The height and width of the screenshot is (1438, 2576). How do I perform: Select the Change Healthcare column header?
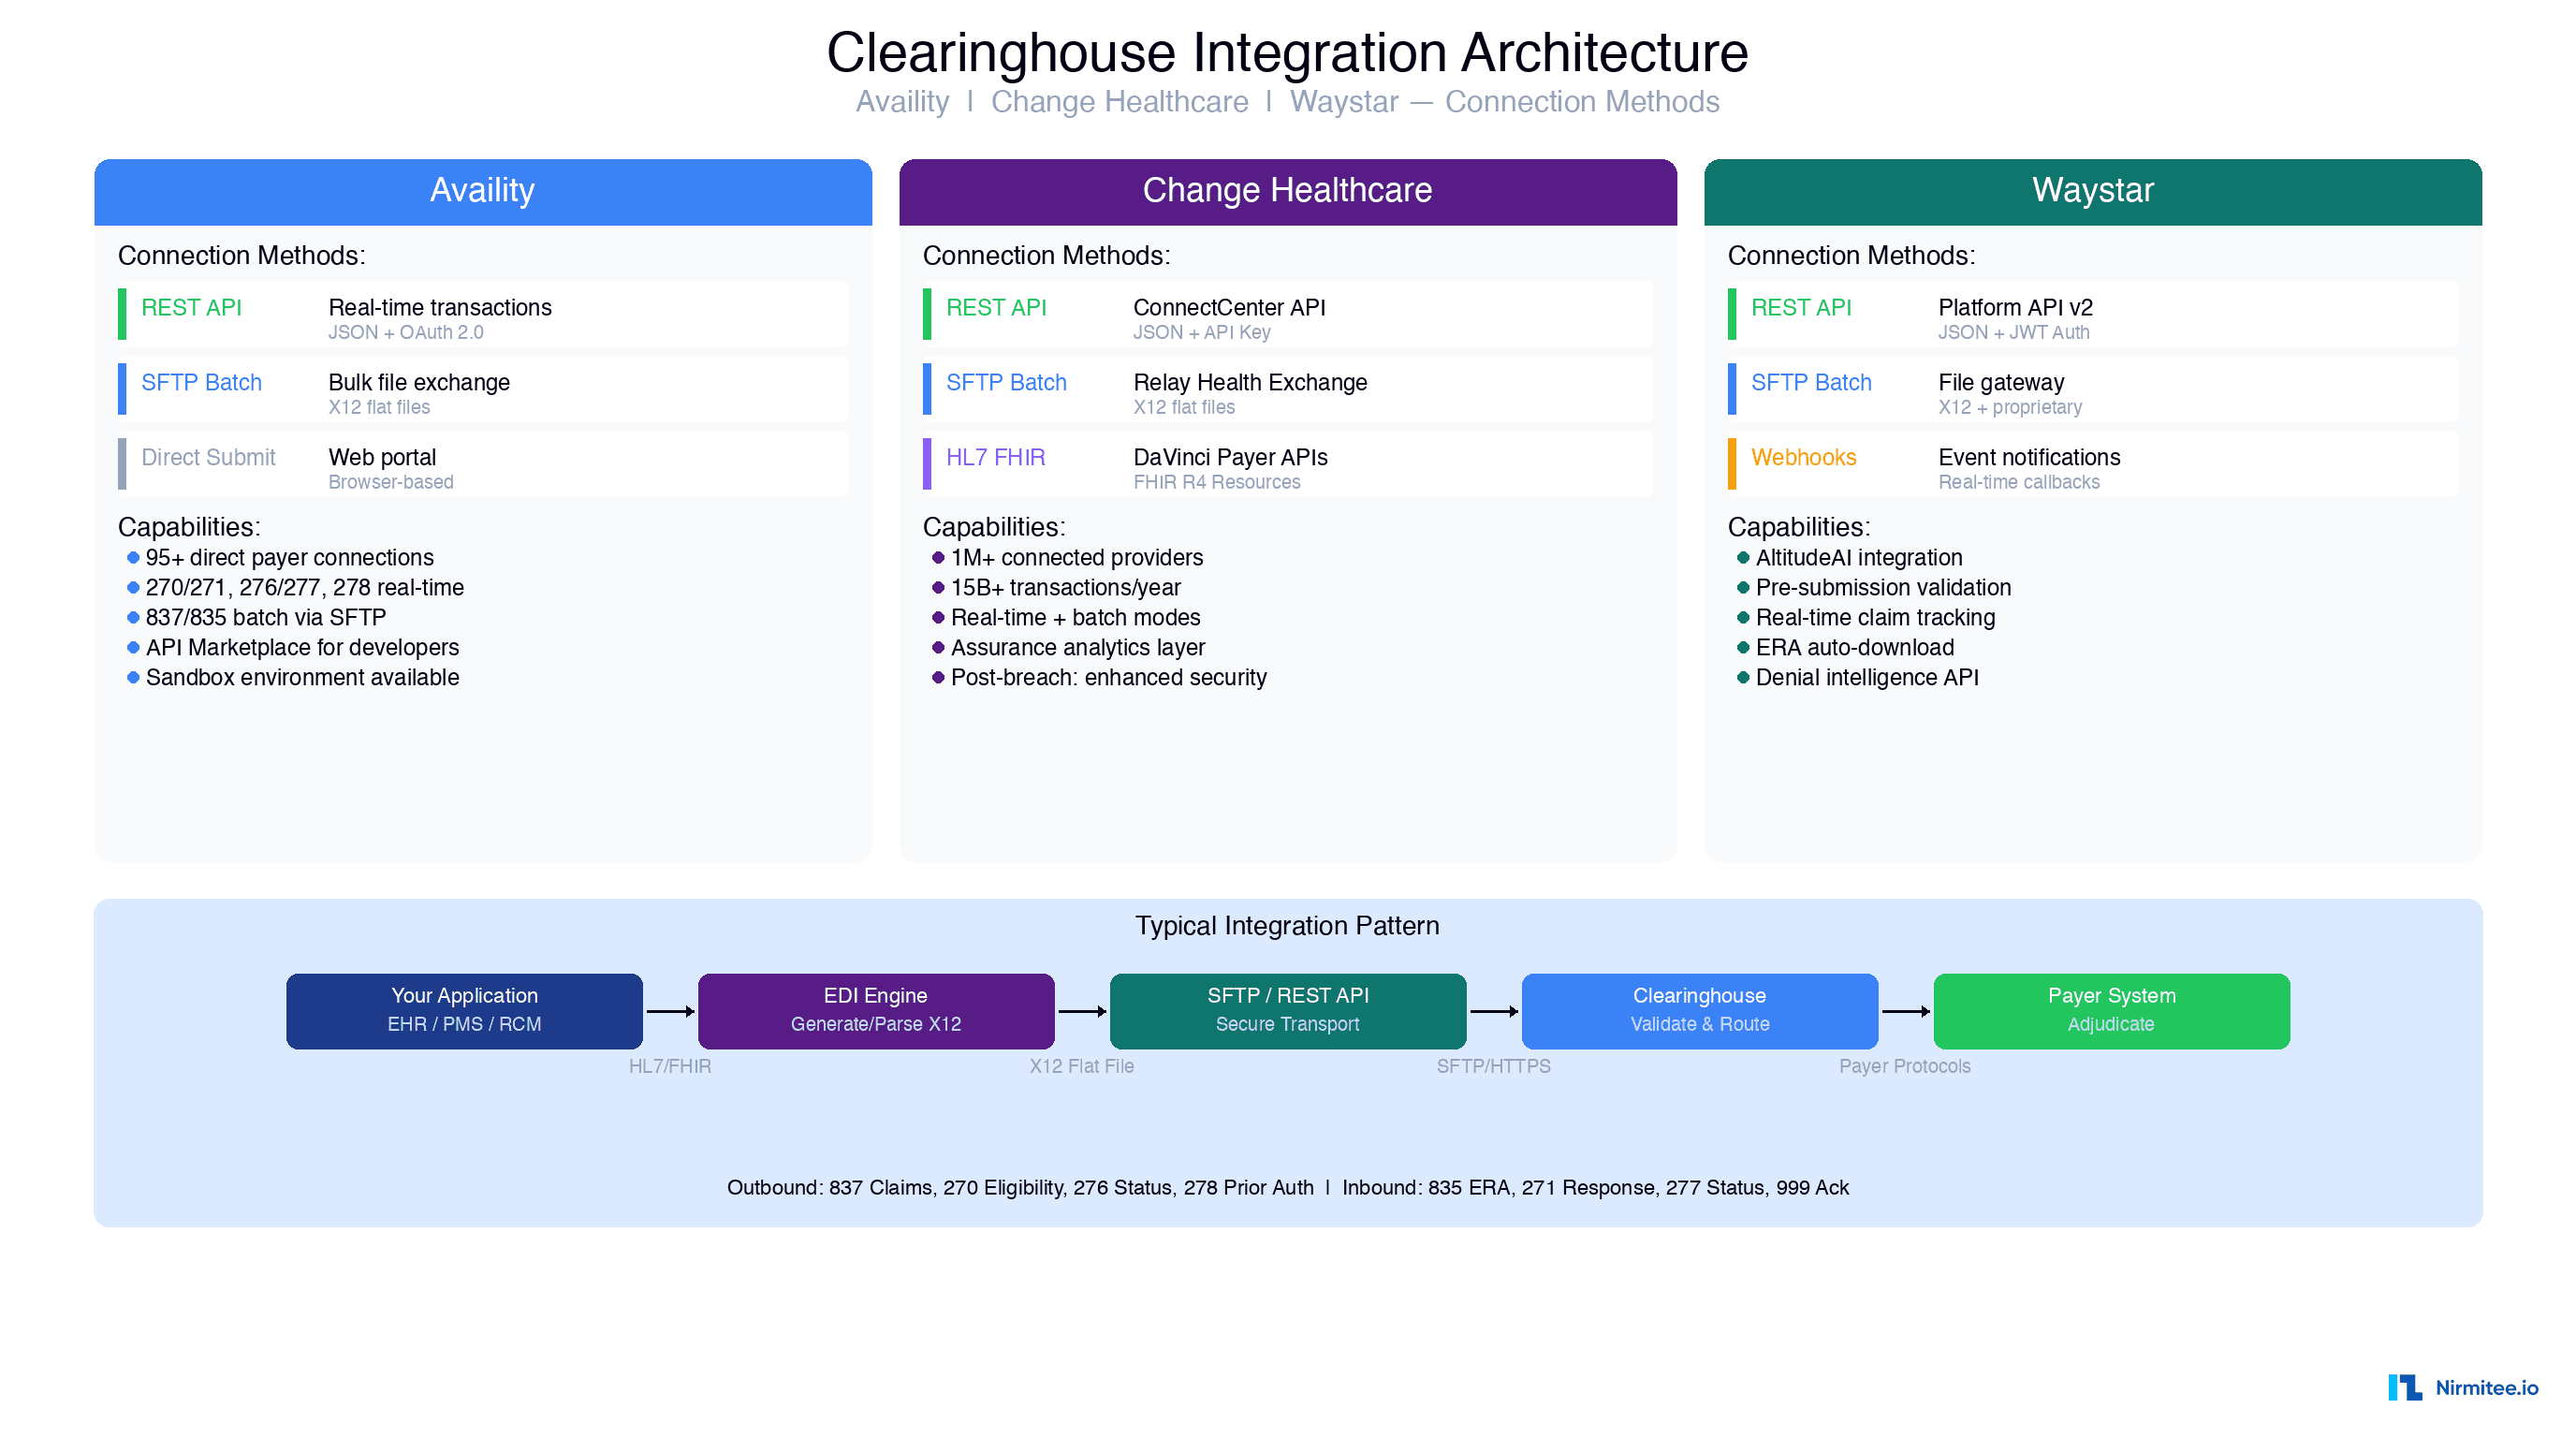(x=1287, y=191)
